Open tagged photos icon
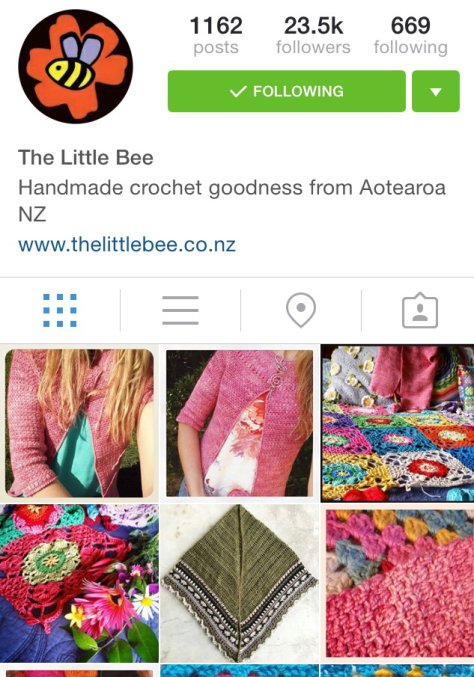The image size is (474, 677). click(420, 310)
